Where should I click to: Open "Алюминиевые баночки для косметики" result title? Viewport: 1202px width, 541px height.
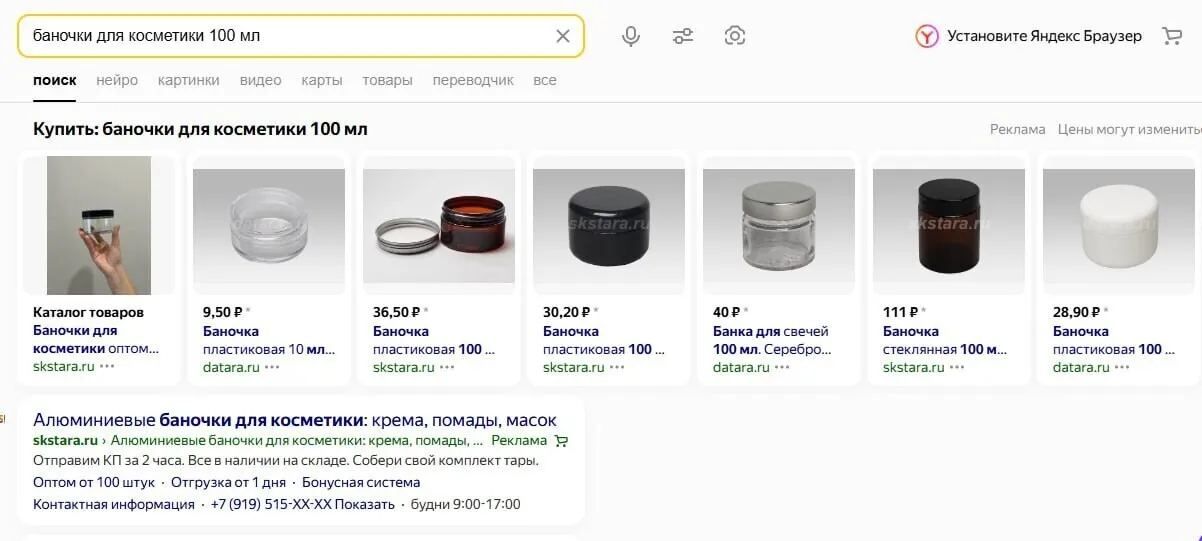(x=295, y=420)
